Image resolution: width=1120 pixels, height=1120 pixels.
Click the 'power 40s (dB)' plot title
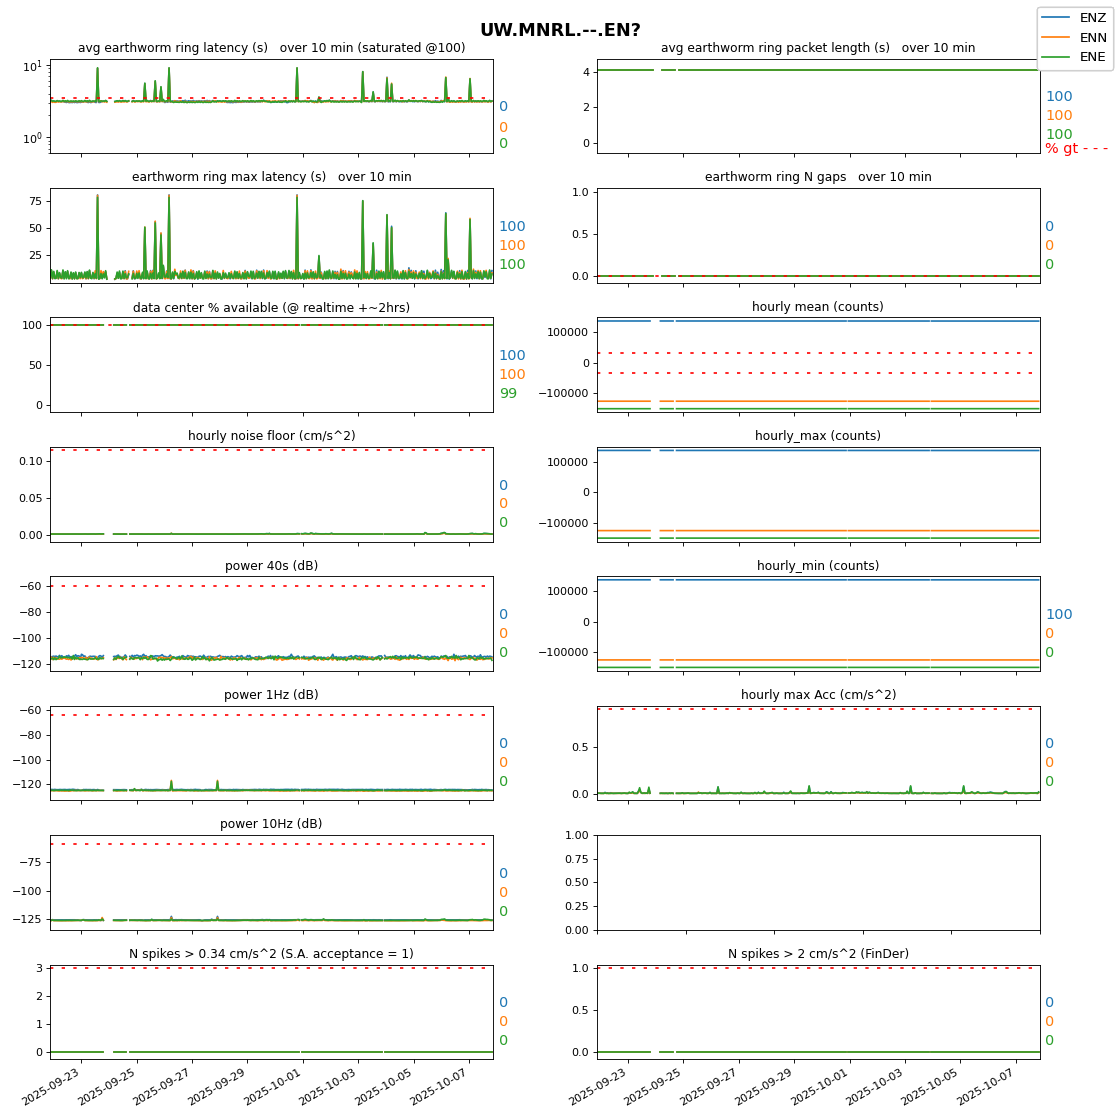pyautogui.click(x=271, y=566)
